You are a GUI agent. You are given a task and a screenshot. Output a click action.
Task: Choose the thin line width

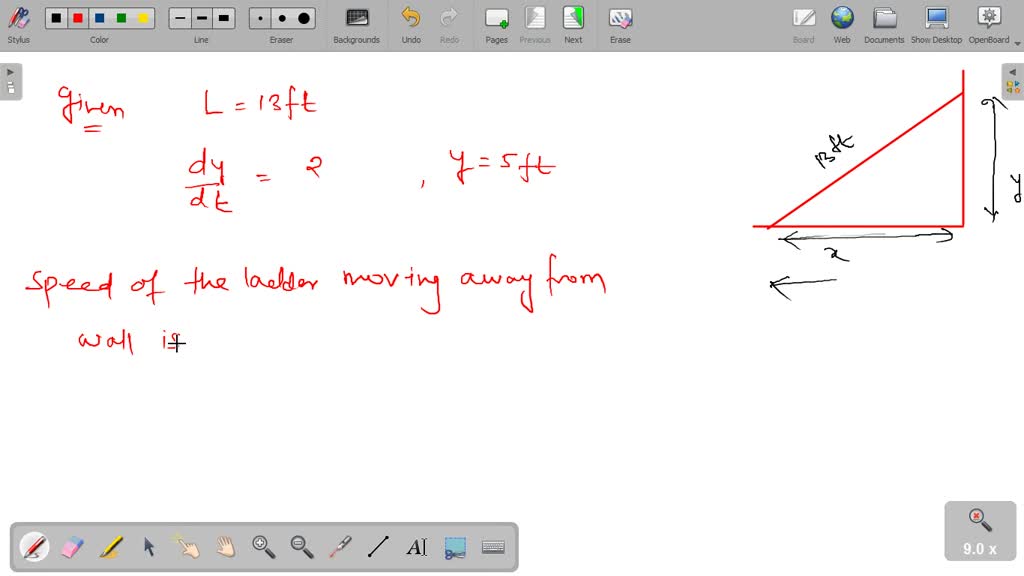coord(180,18)
